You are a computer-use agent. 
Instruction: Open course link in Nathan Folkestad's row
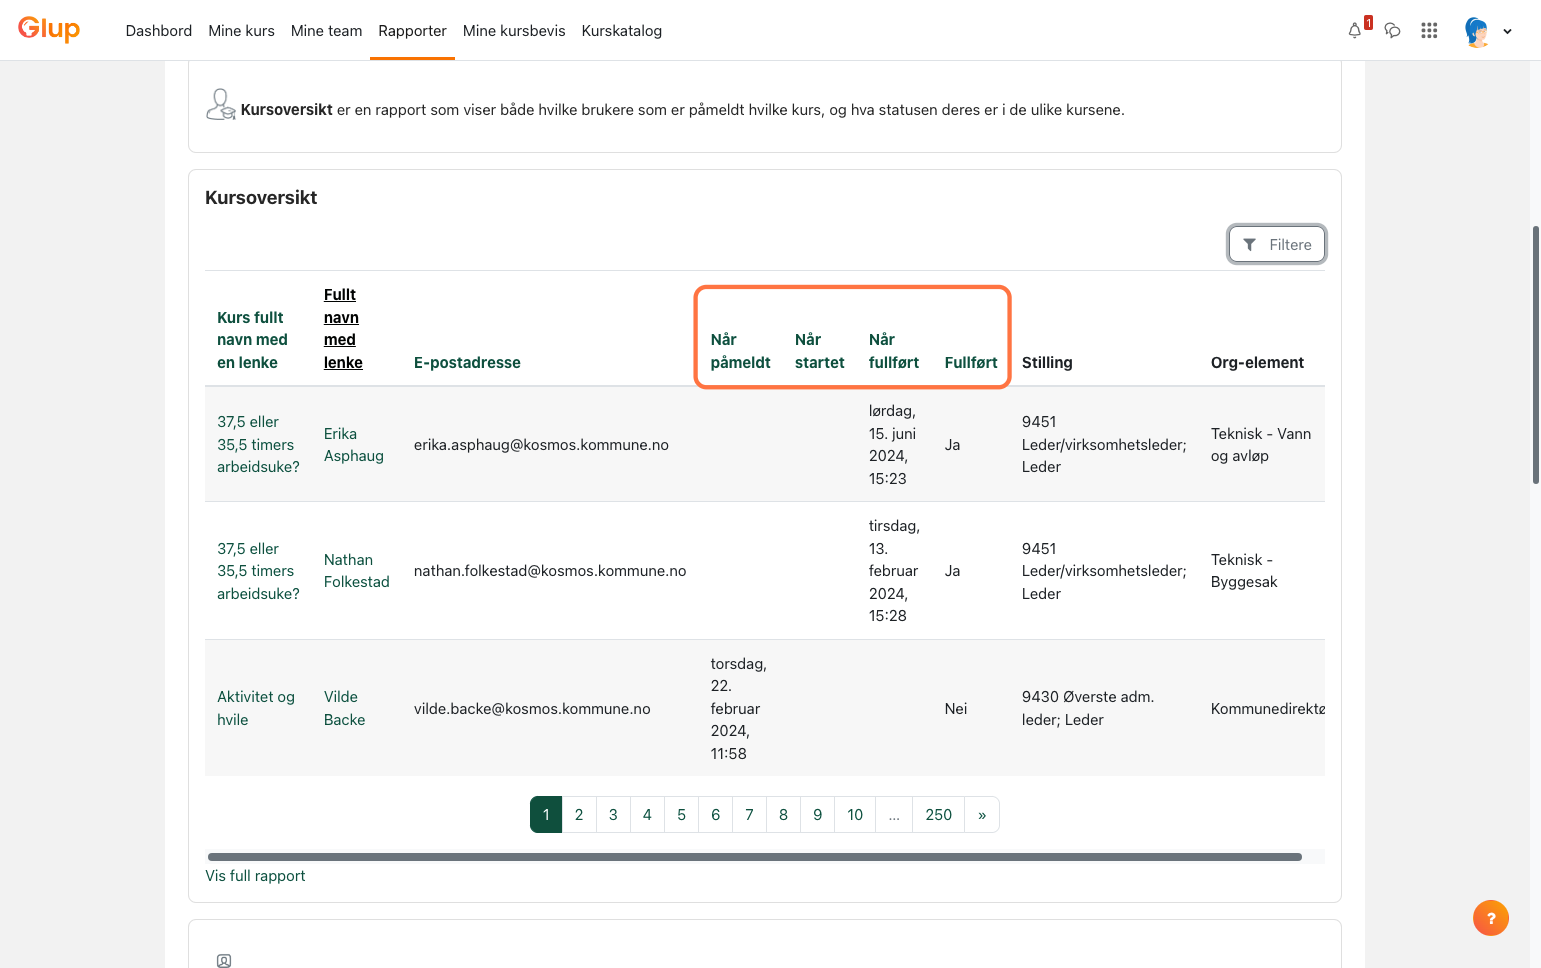click(x=258, y=571)
